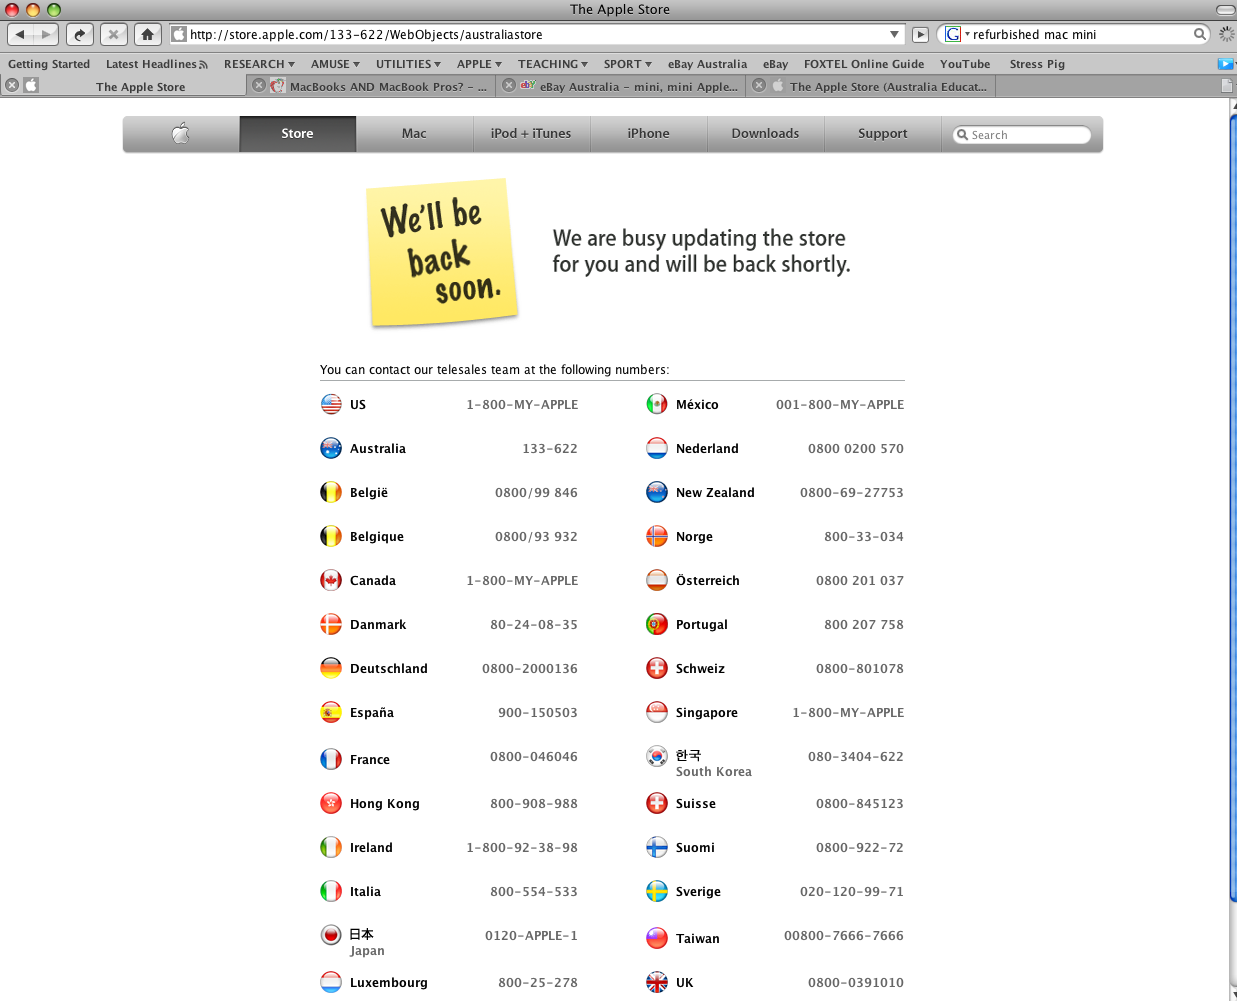Open Getting Started bookmark
The image size is (1237, 1001).
49,64
